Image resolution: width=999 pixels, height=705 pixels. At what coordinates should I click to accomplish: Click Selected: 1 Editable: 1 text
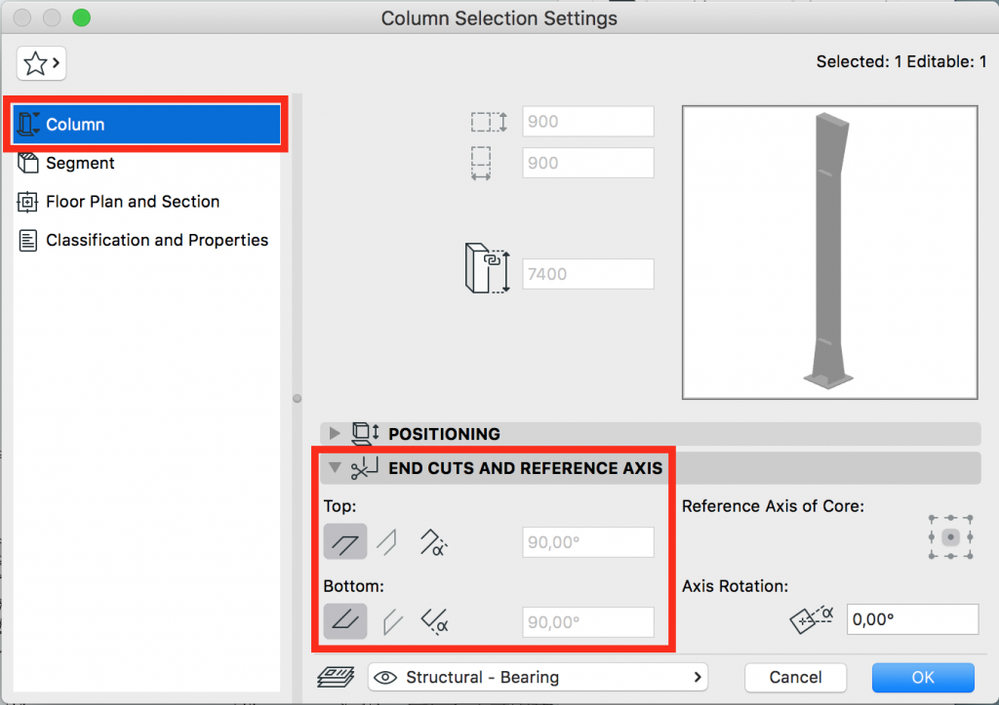click(902, 62)
